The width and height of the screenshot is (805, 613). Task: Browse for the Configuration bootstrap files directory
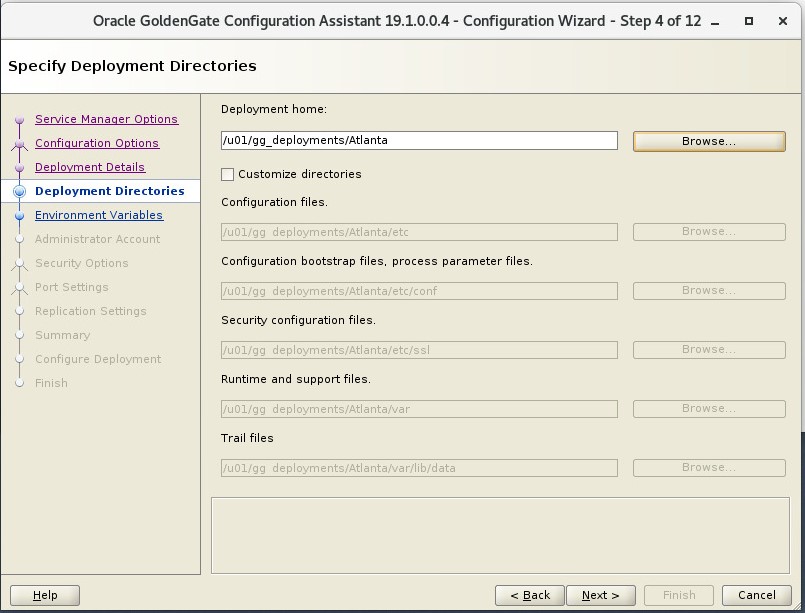709,291
